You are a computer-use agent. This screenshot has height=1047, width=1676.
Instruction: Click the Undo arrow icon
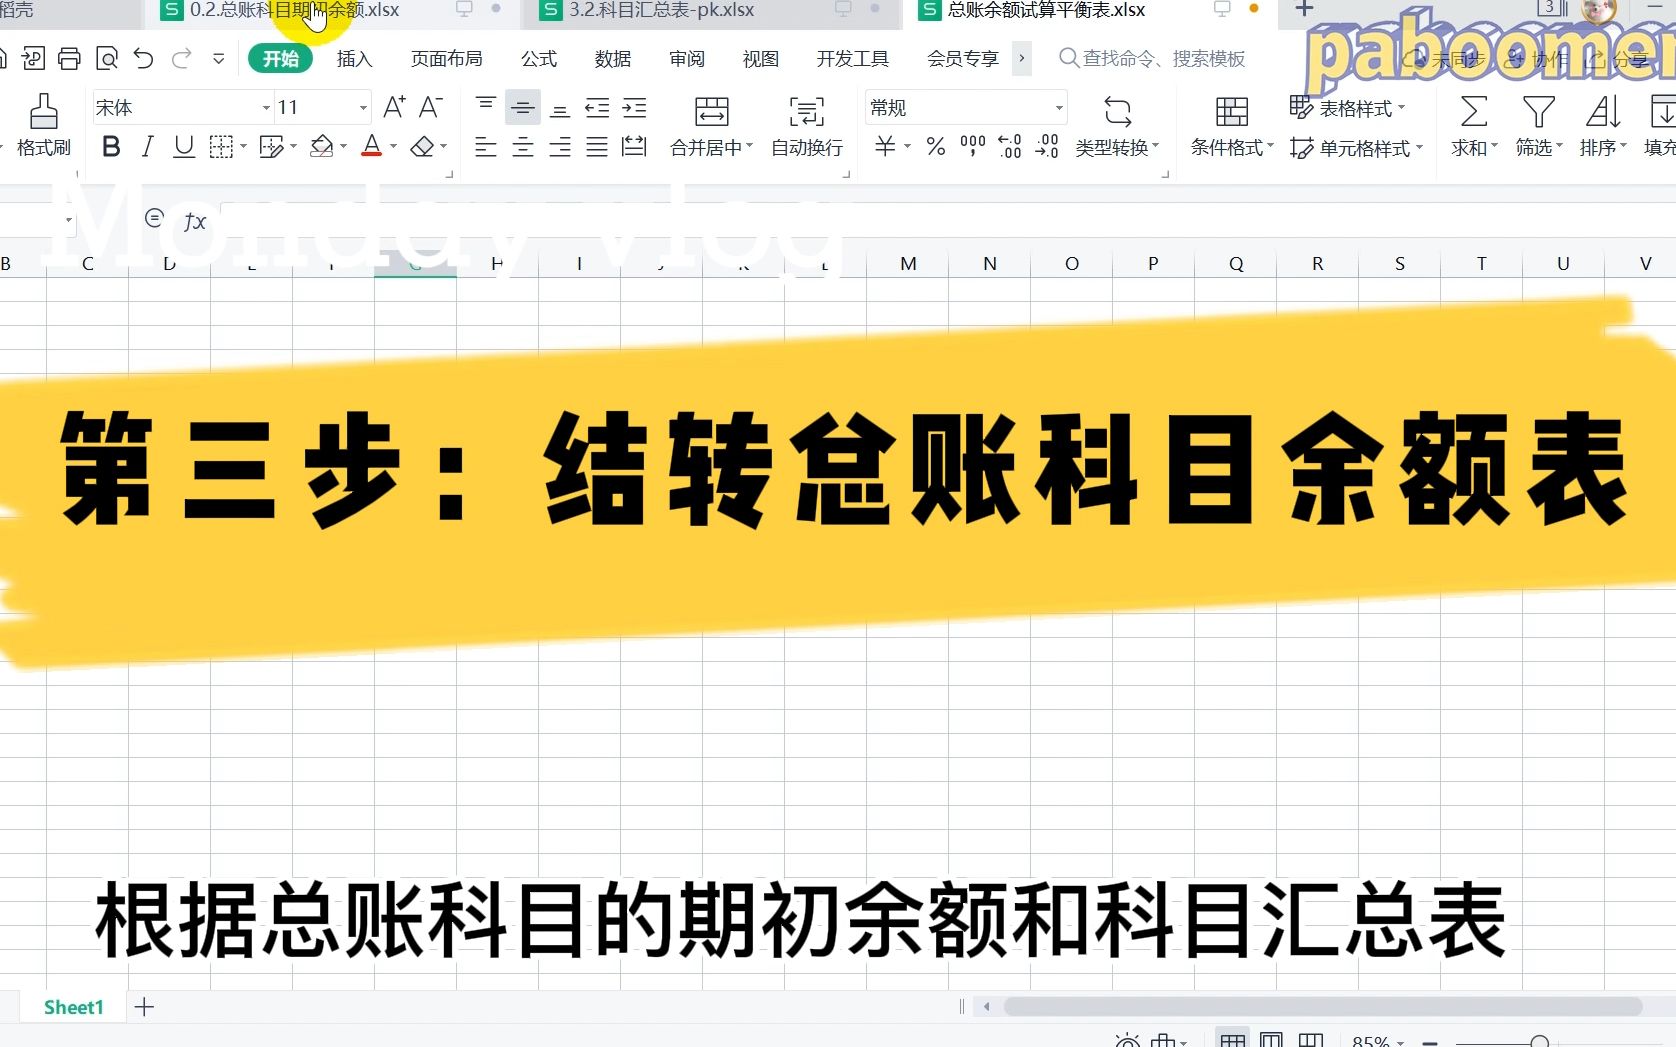click(x=144, y=59)
